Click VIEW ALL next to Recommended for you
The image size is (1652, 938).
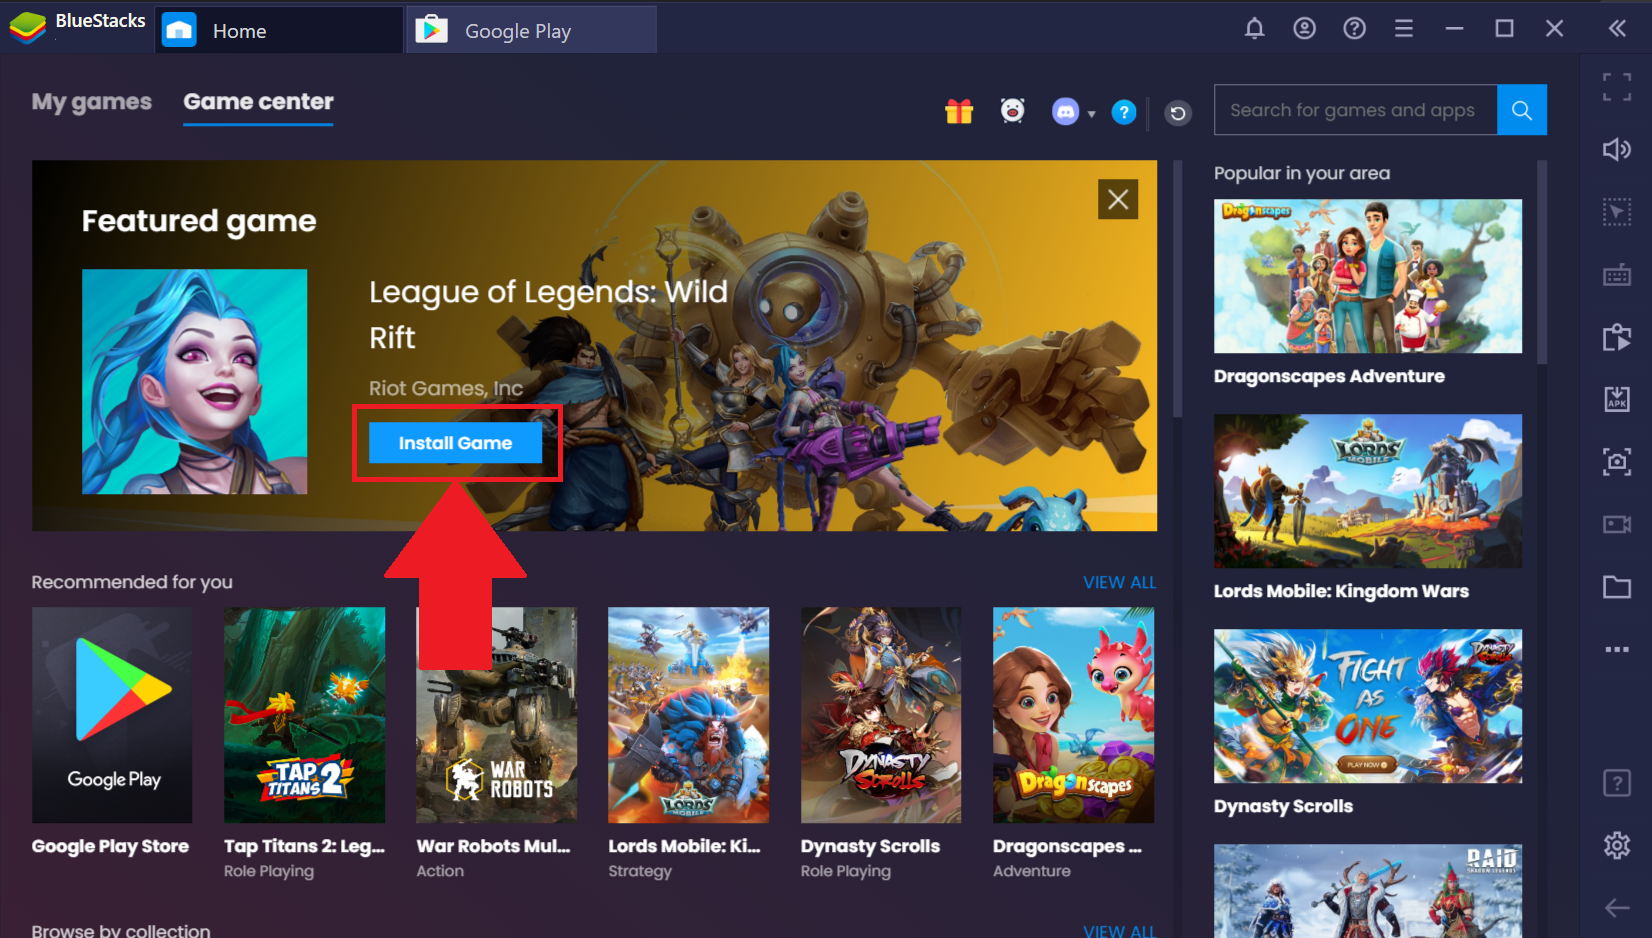click(1120, 582)
